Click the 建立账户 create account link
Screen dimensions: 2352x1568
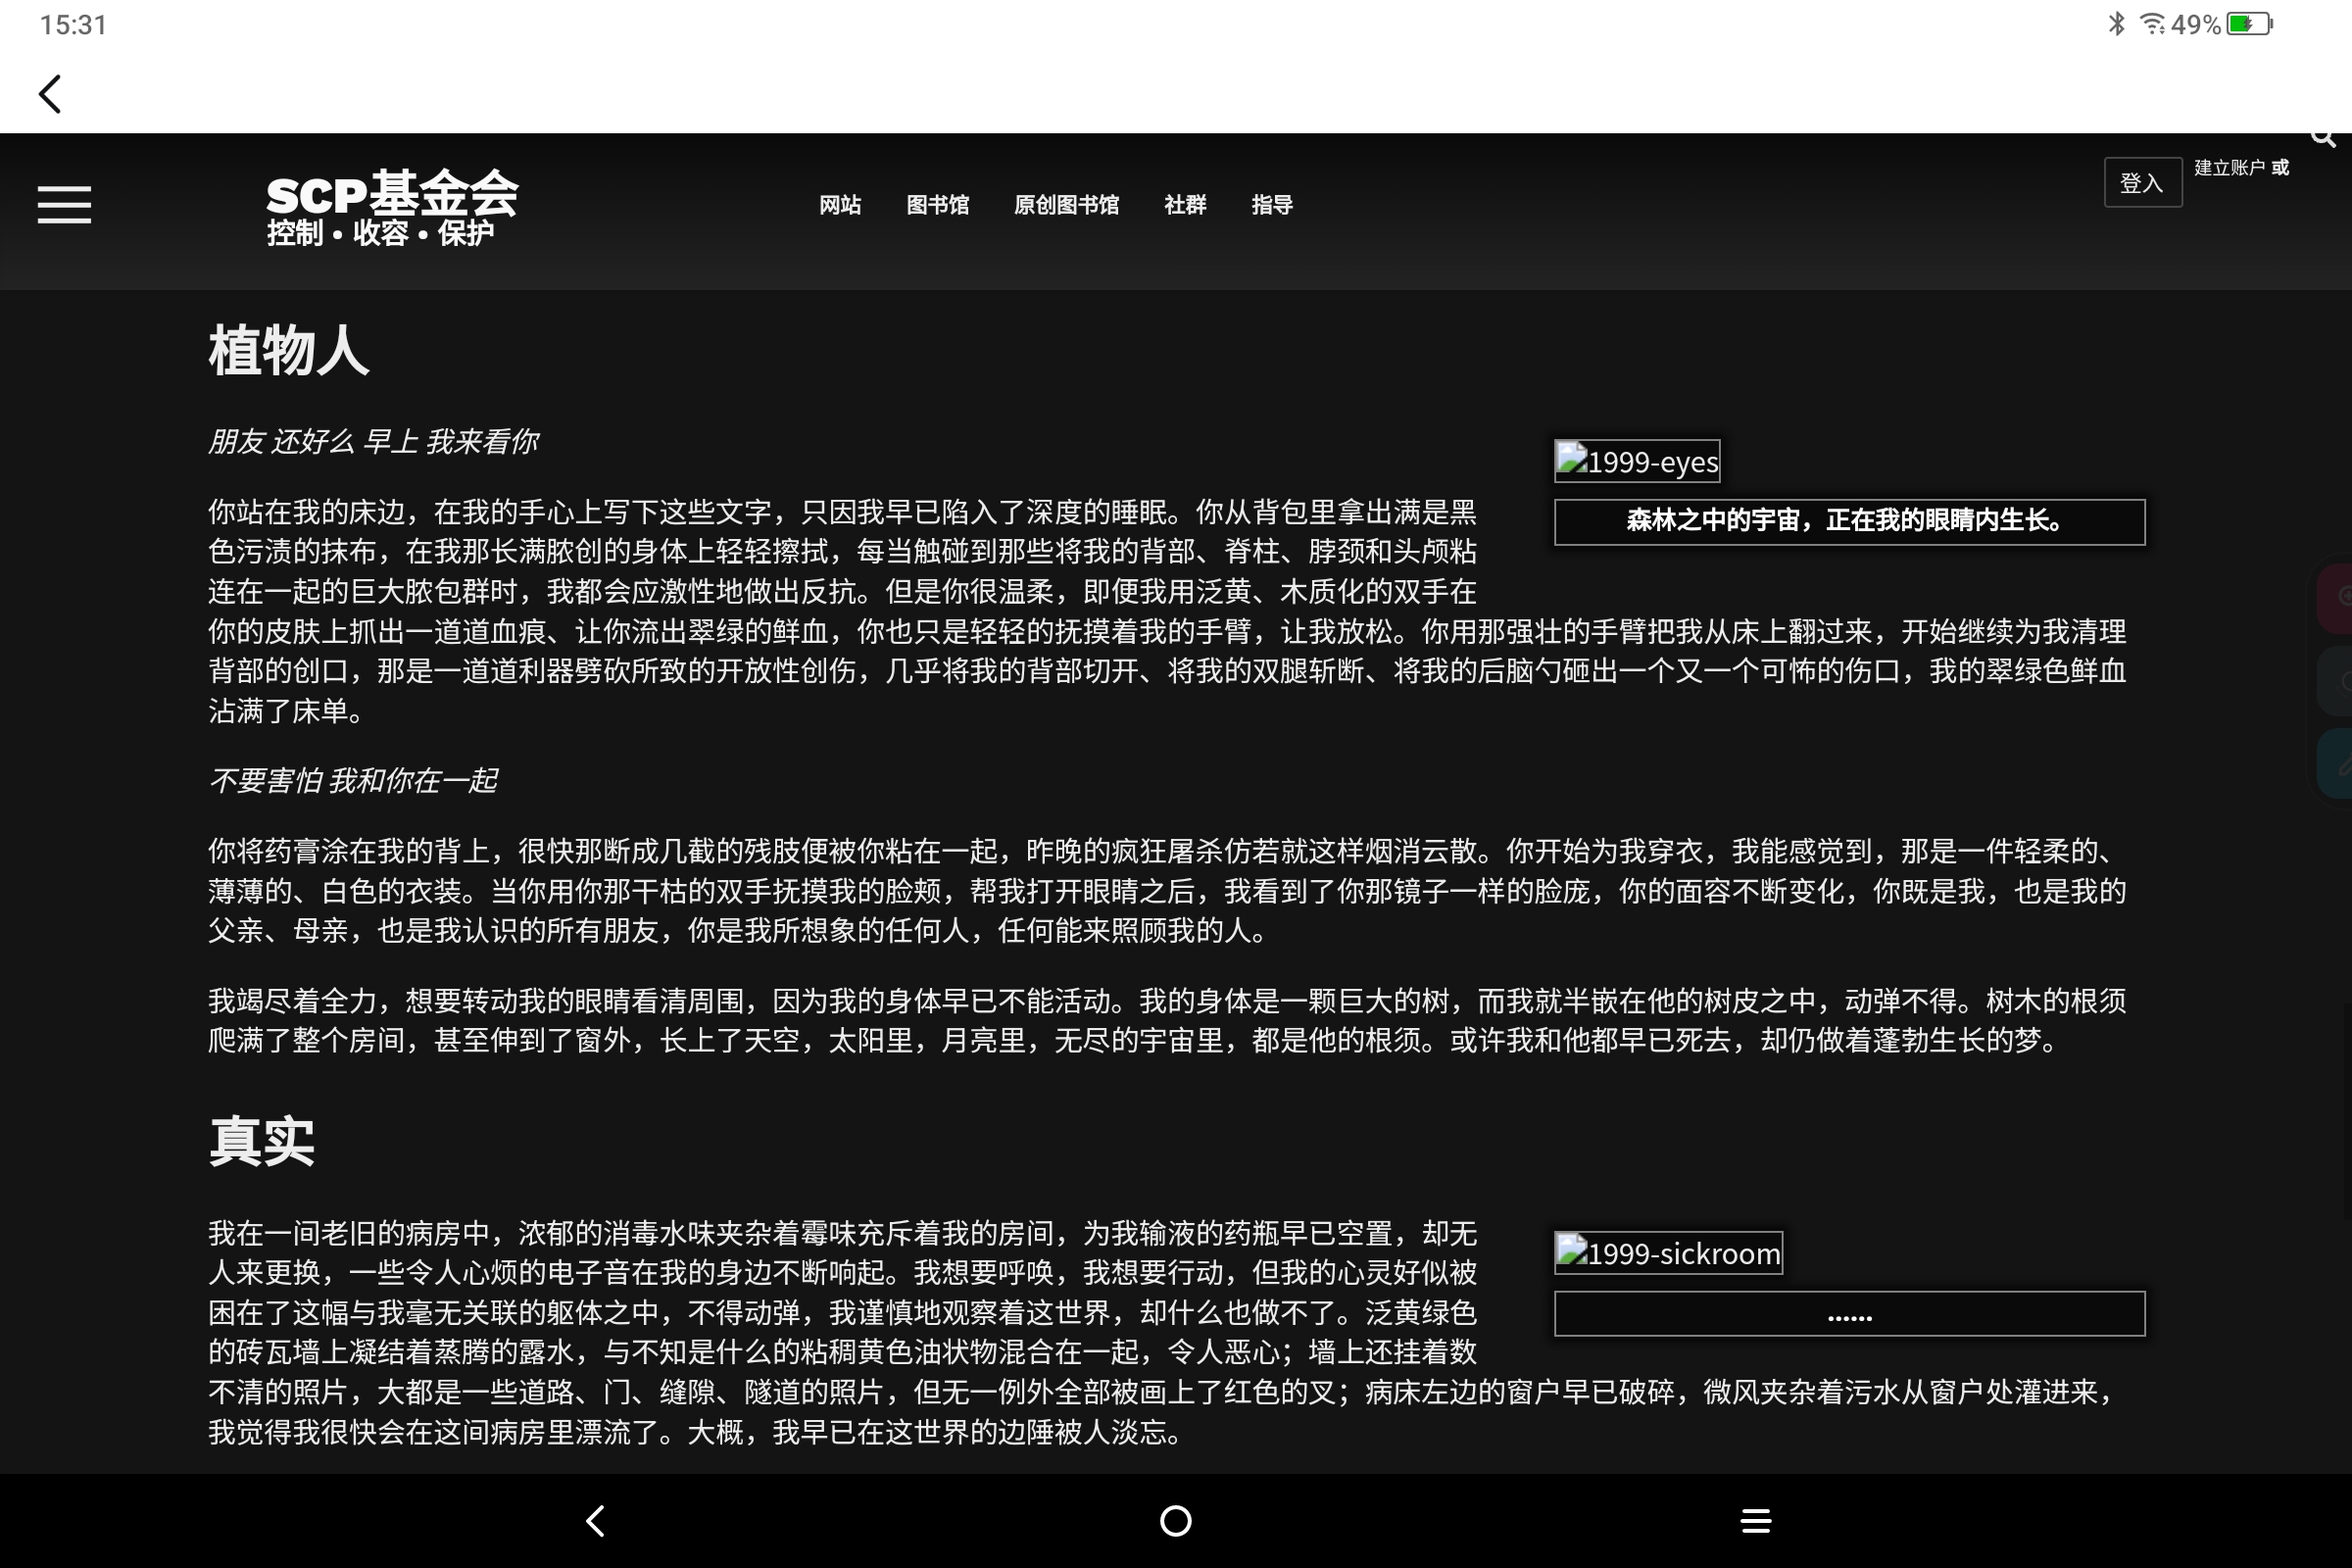[2229, 168]
